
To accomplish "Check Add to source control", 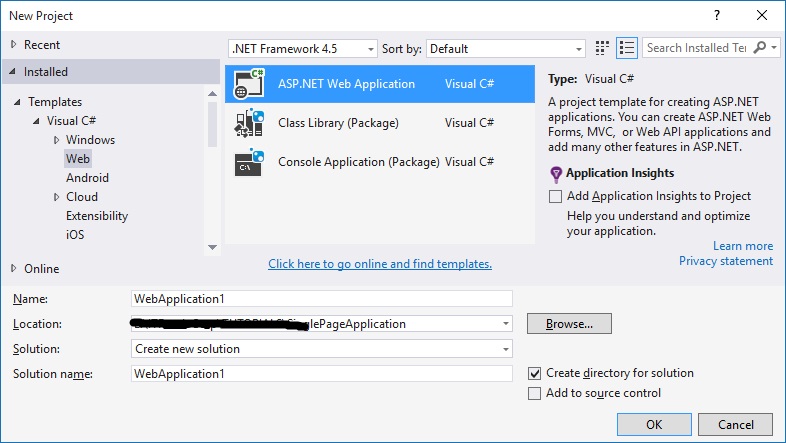I will (x=534, y=393).
